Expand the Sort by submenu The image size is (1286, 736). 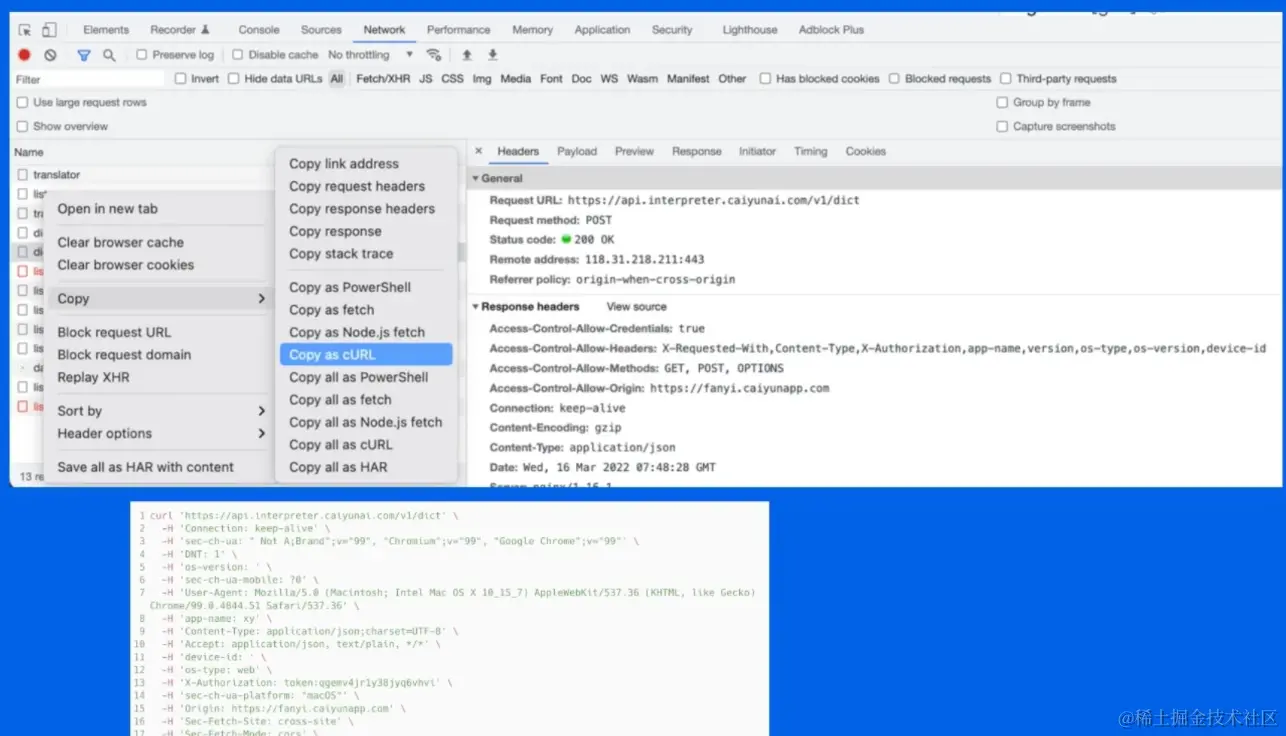[160, 411]
